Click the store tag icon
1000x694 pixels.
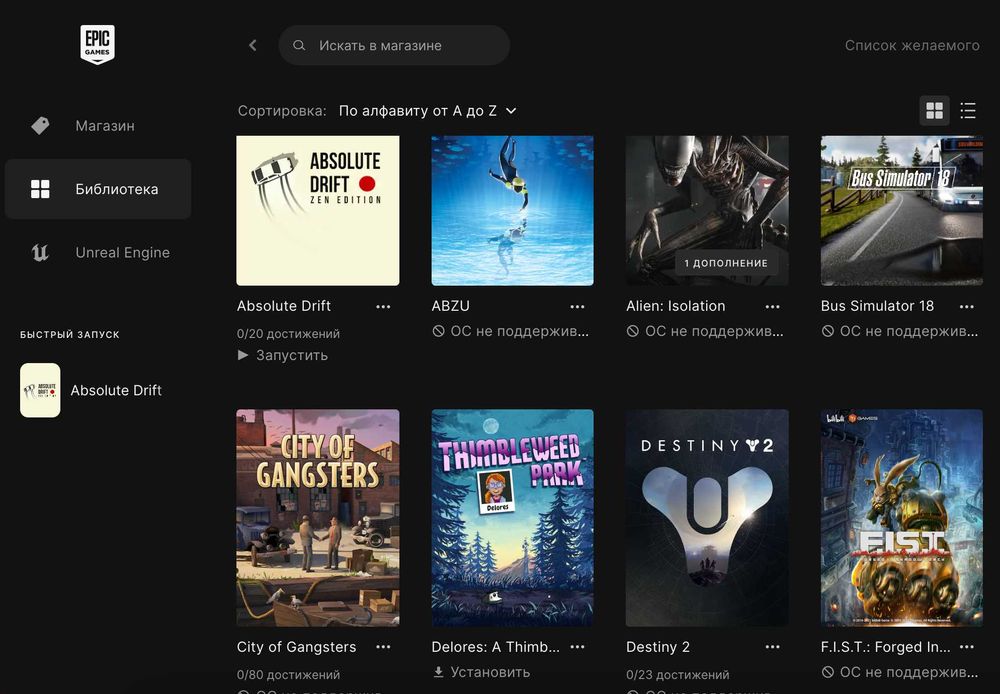[x=40, y=126]
